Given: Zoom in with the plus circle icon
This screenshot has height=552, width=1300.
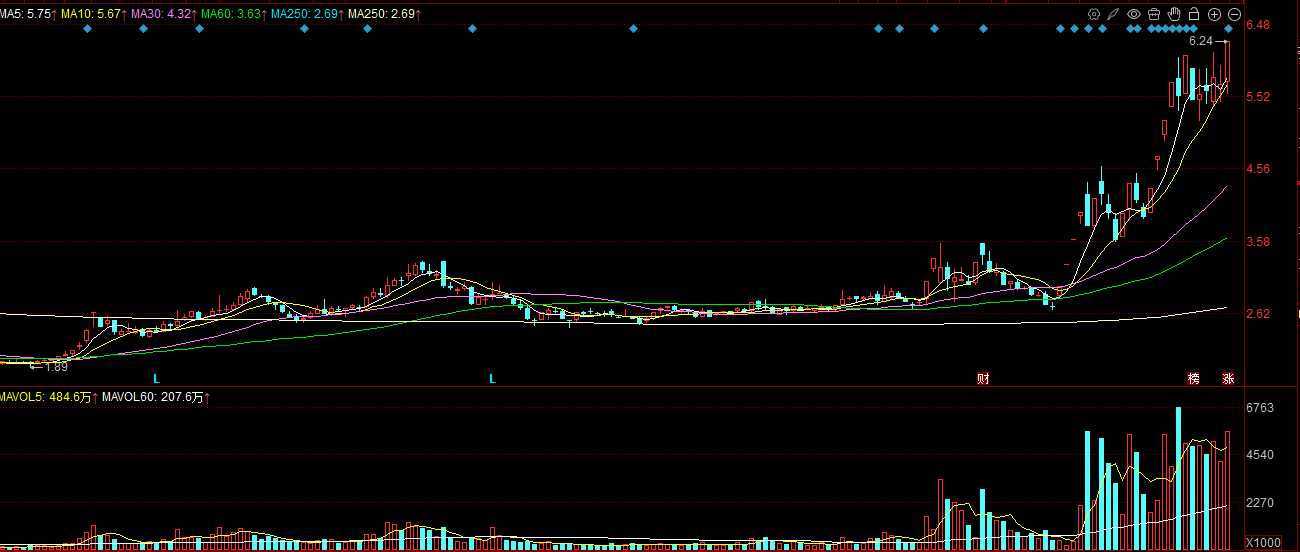Looking at the screenshot, I should (1214, 14).
